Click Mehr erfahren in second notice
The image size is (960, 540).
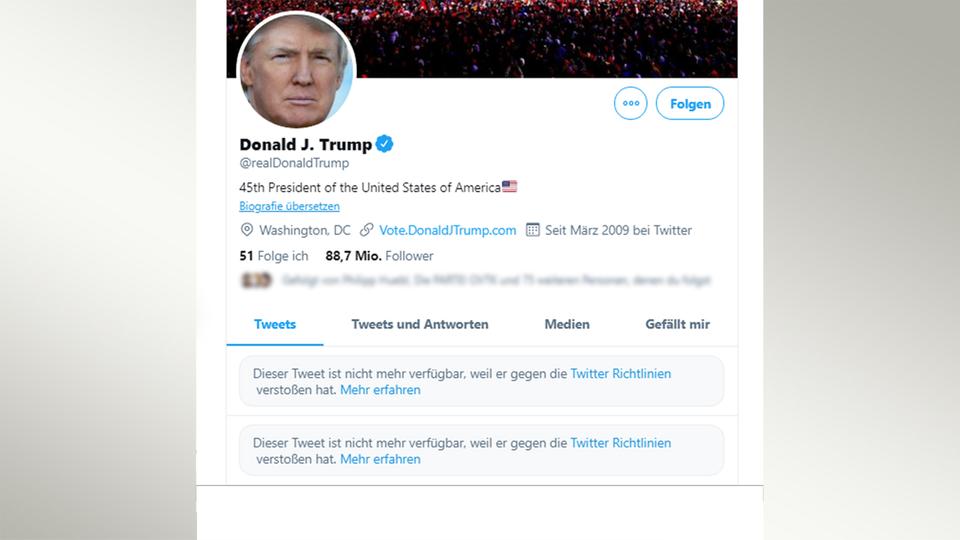pyautogui.click(x=380, y=459)
